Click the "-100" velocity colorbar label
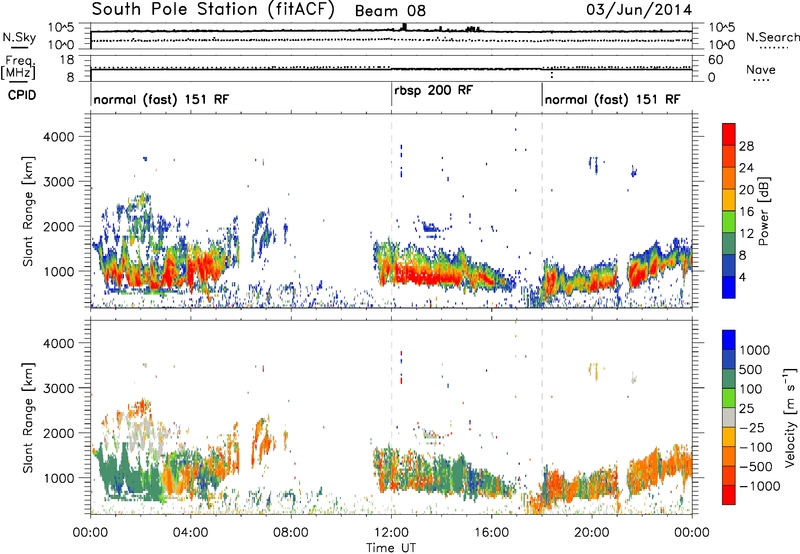800x554 pixels. [x=756, y=447]
